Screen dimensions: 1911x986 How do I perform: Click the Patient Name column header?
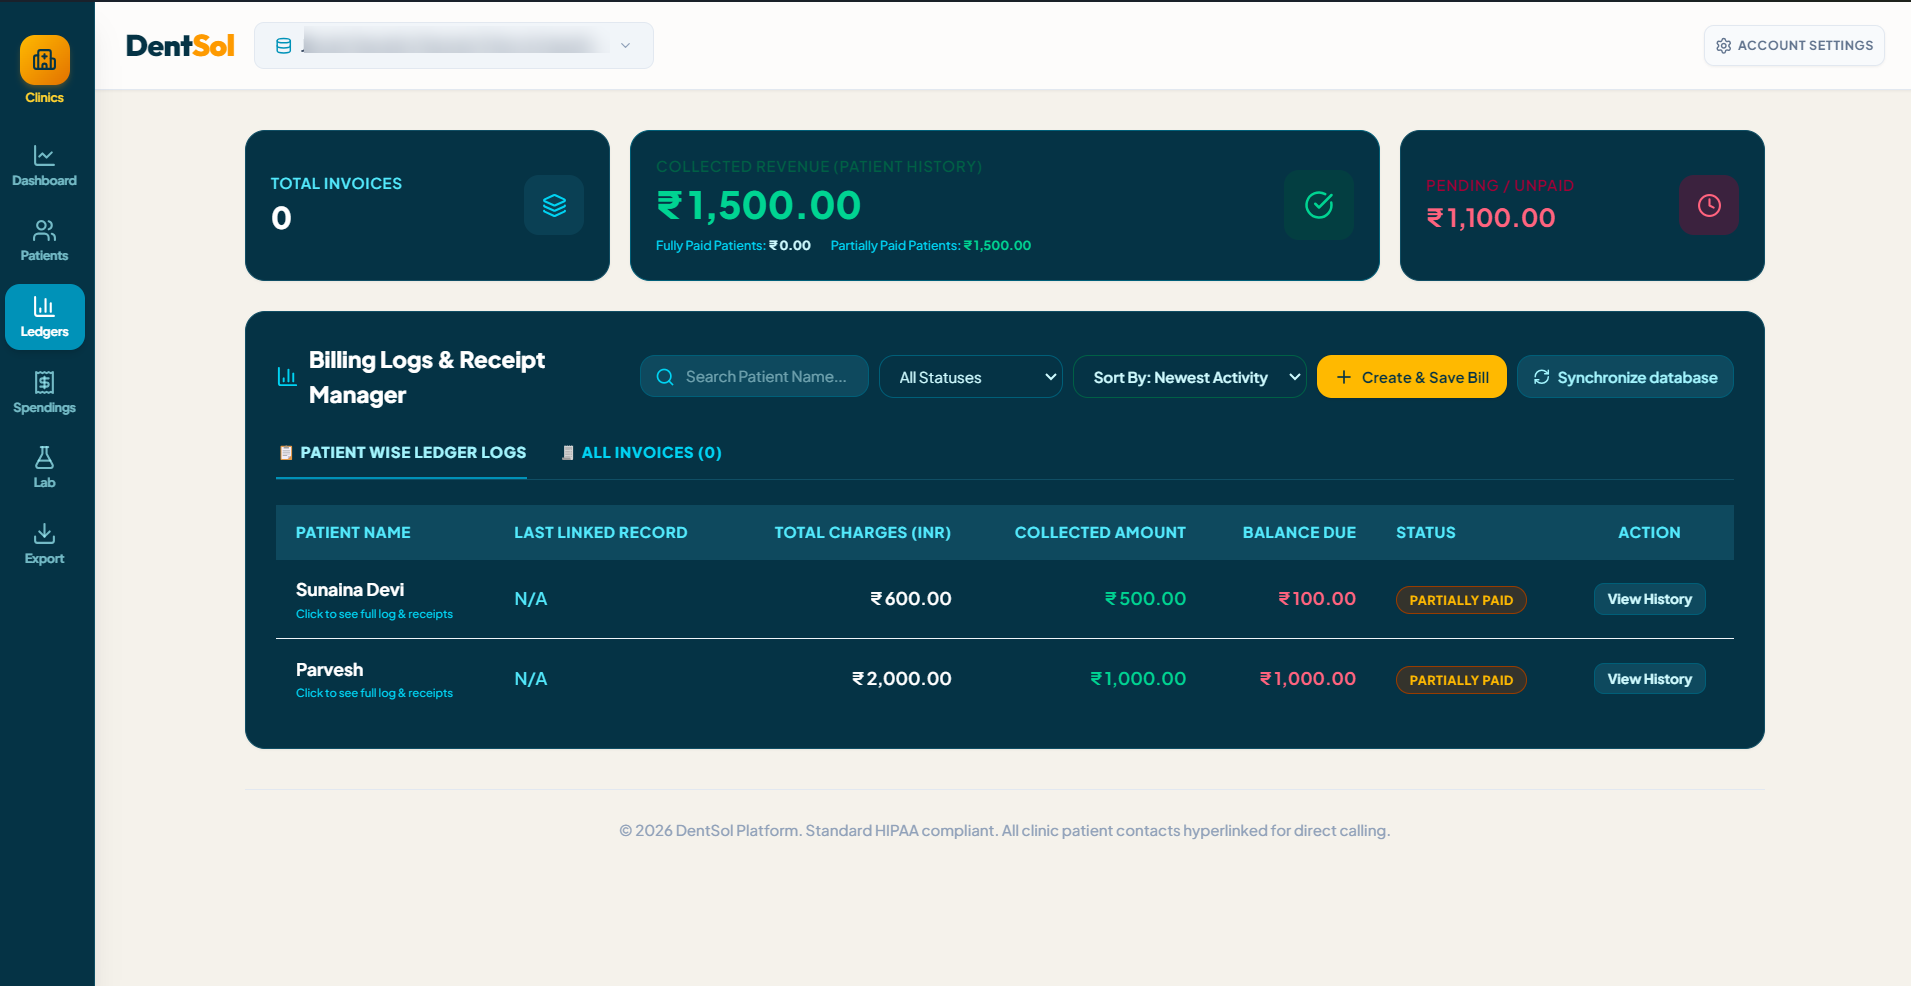coord(353,533)
